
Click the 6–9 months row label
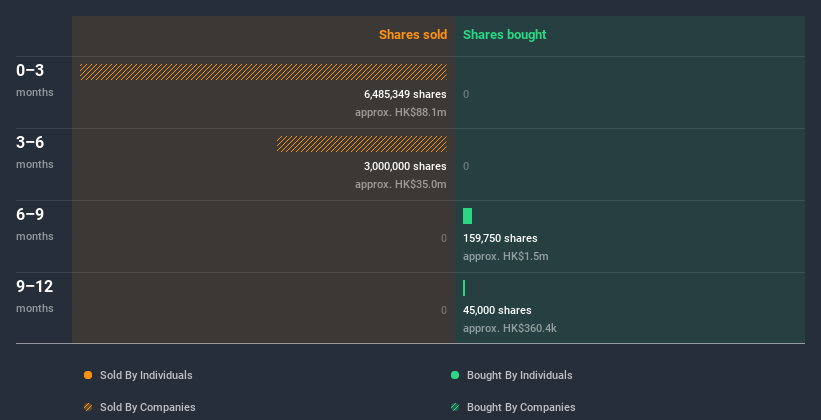tap(35, 224)
